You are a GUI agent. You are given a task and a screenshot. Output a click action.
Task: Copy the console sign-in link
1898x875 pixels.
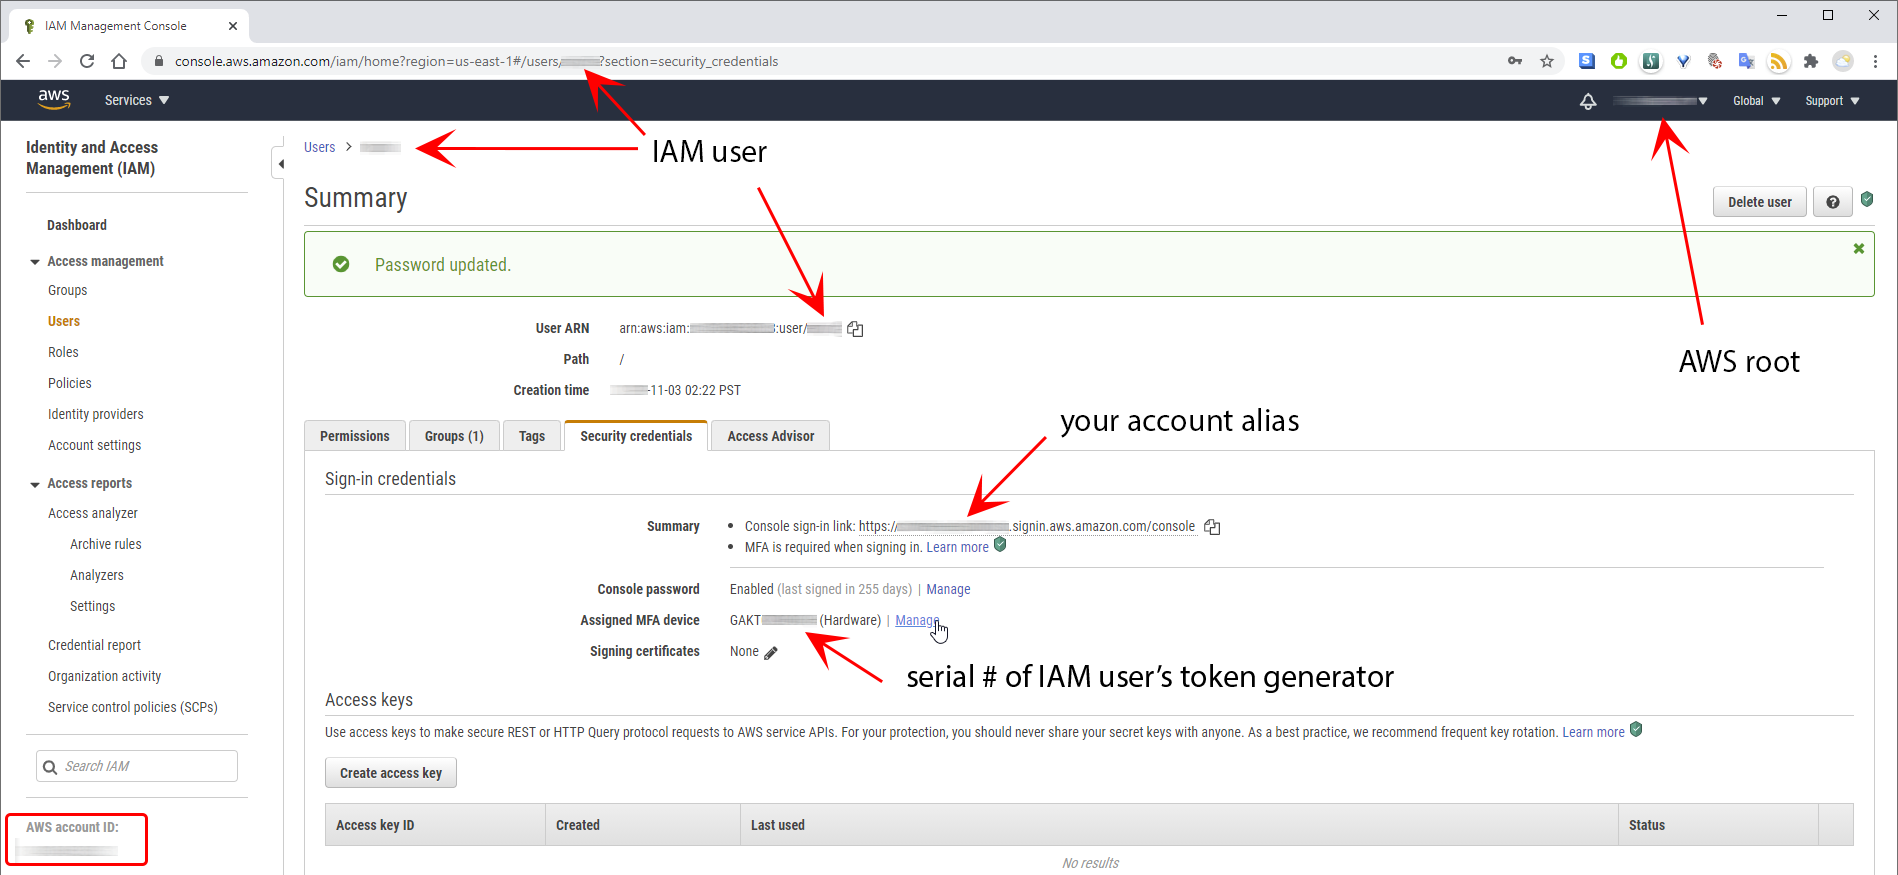(1212, 527)
